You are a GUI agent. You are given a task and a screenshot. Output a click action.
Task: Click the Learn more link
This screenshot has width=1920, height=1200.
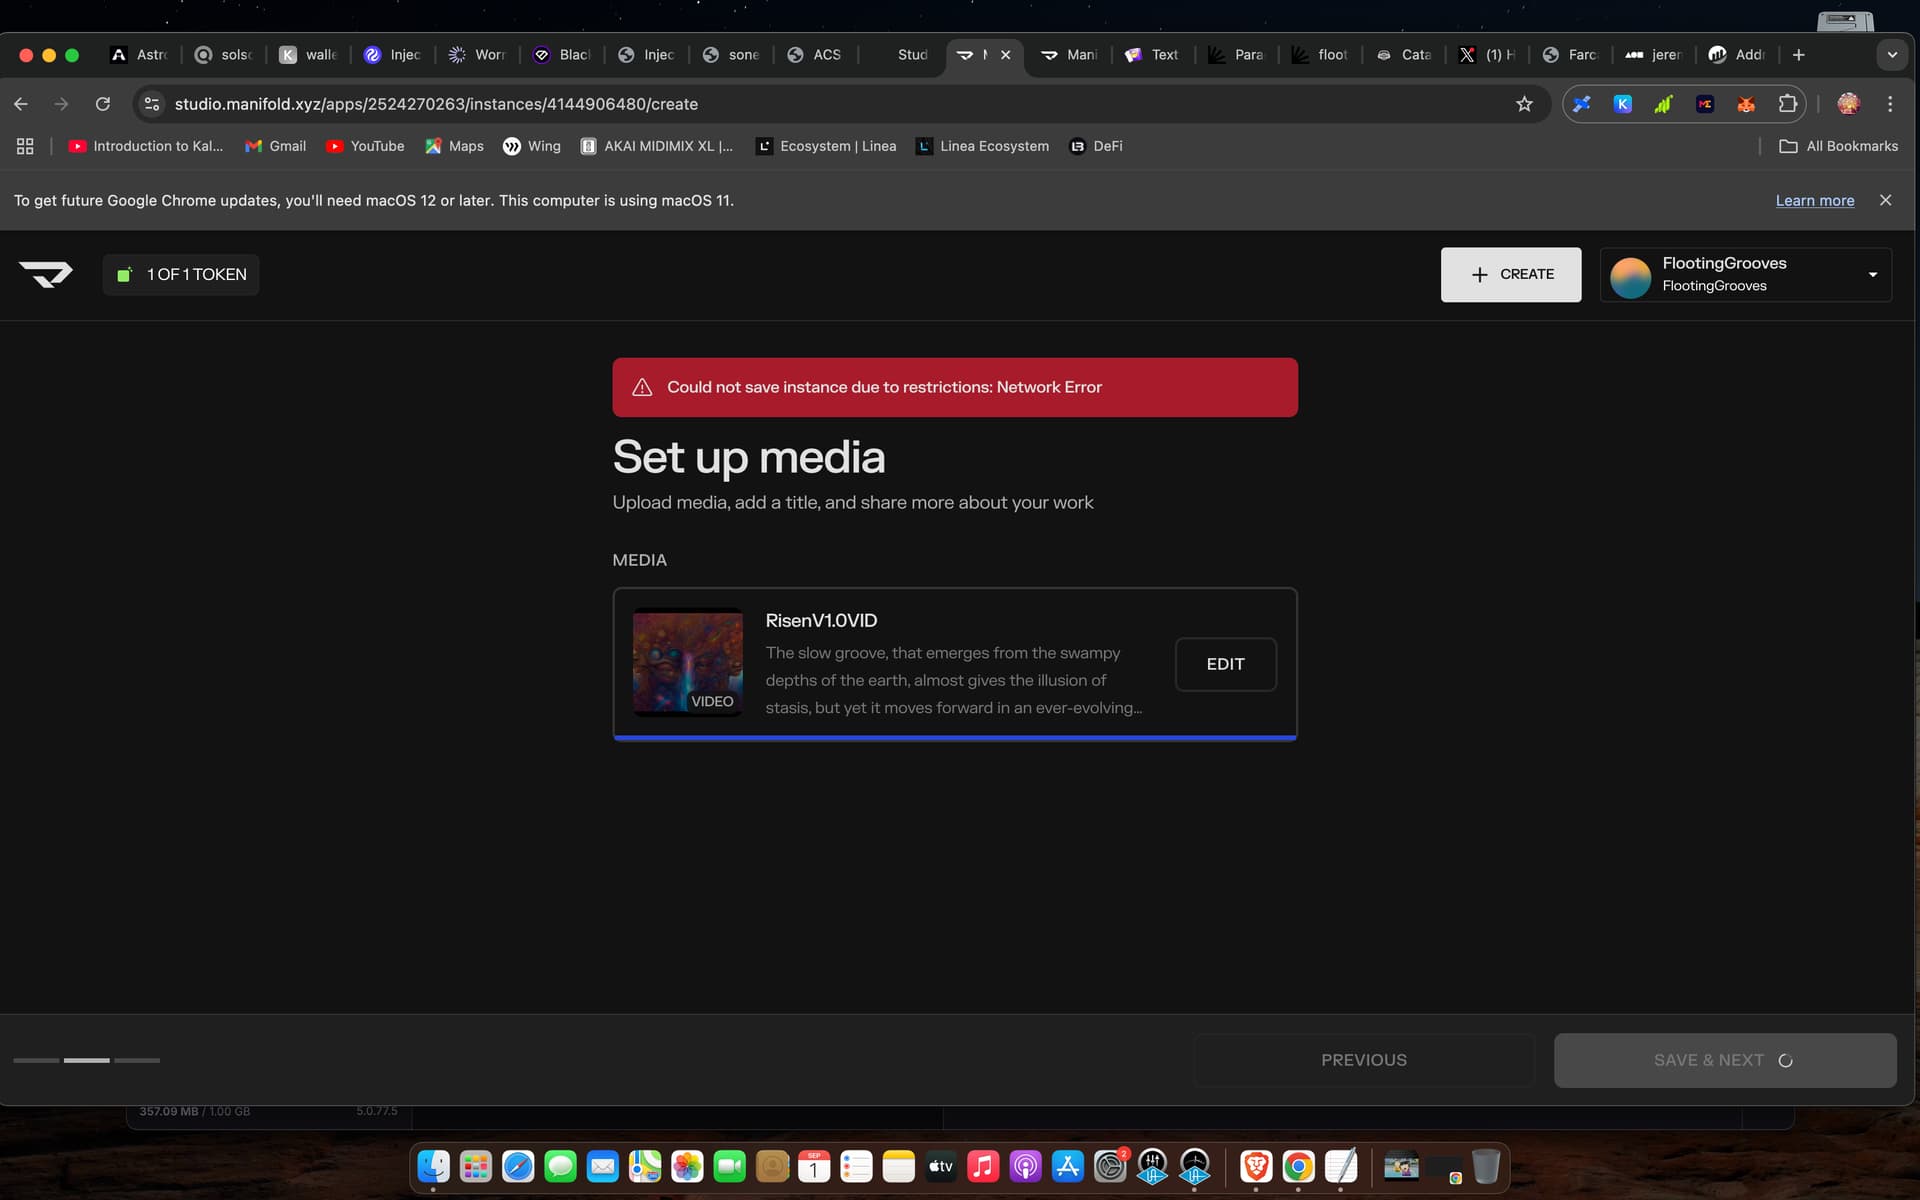(1814, 201)
